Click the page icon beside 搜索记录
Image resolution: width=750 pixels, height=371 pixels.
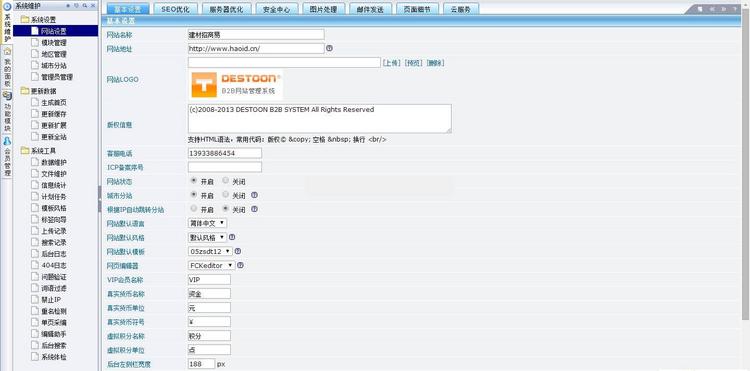(34, 242)
